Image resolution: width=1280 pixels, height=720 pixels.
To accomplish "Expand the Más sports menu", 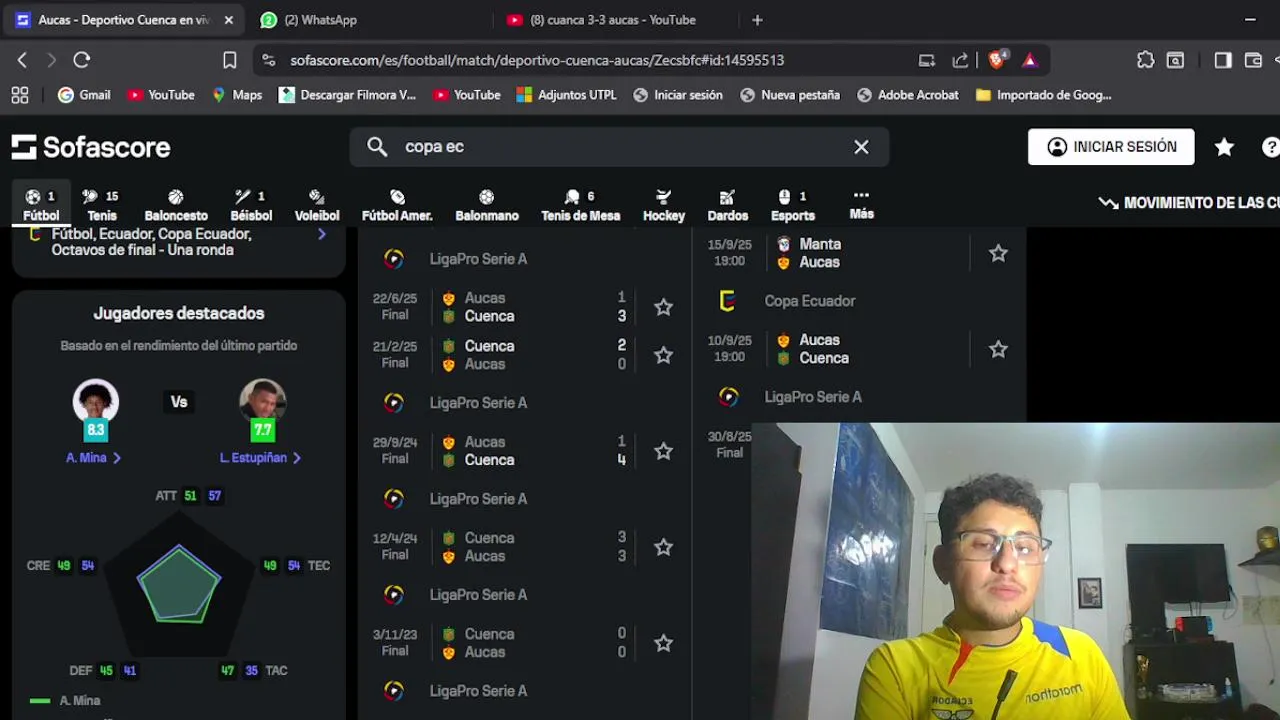I will click(861, 204).
